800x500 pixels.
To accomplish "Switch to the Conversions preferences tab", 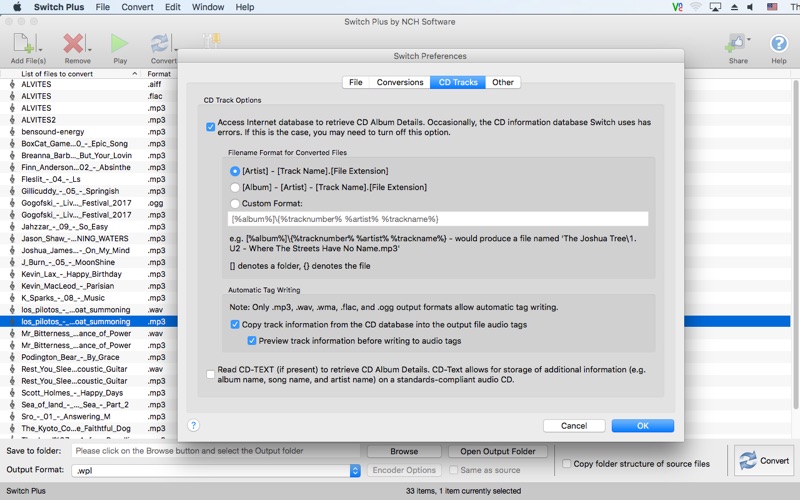I will click(x=400, y=82).
